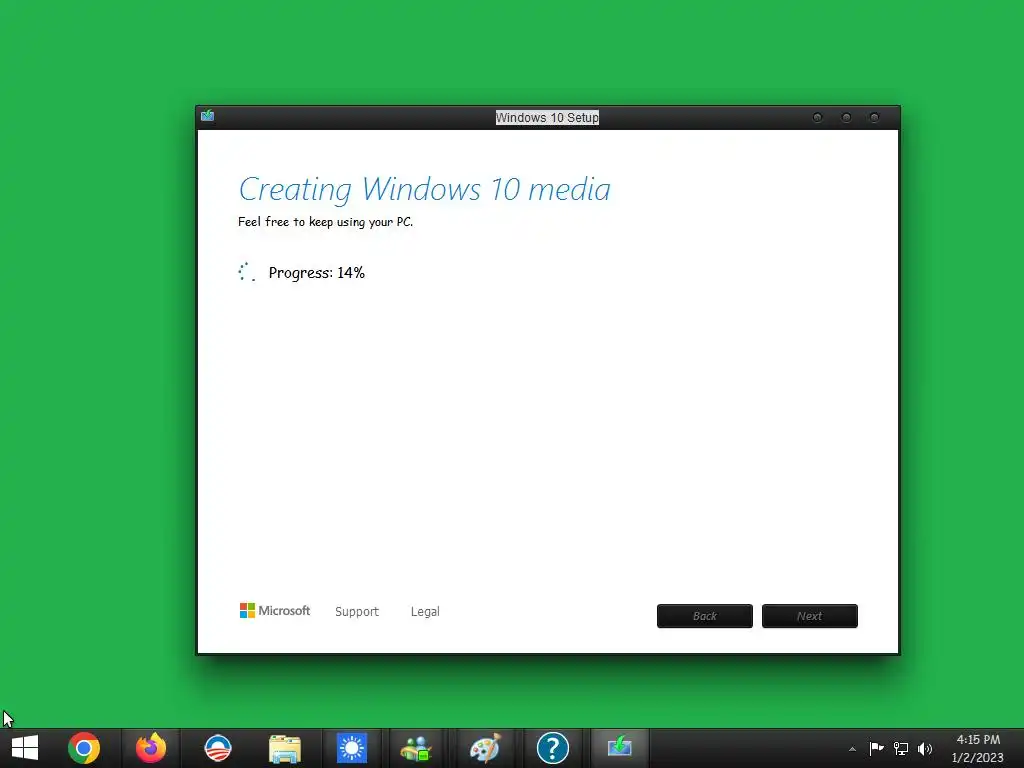Click the 'Creating Windows 10 media' heading
This screenshot has width=1024, height=768.
(424, 189)
